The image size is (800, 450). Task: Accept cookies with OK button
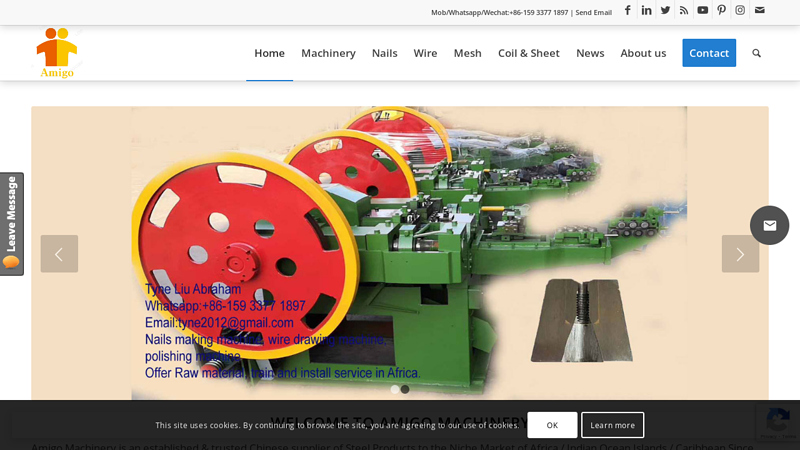pos(552,425)
